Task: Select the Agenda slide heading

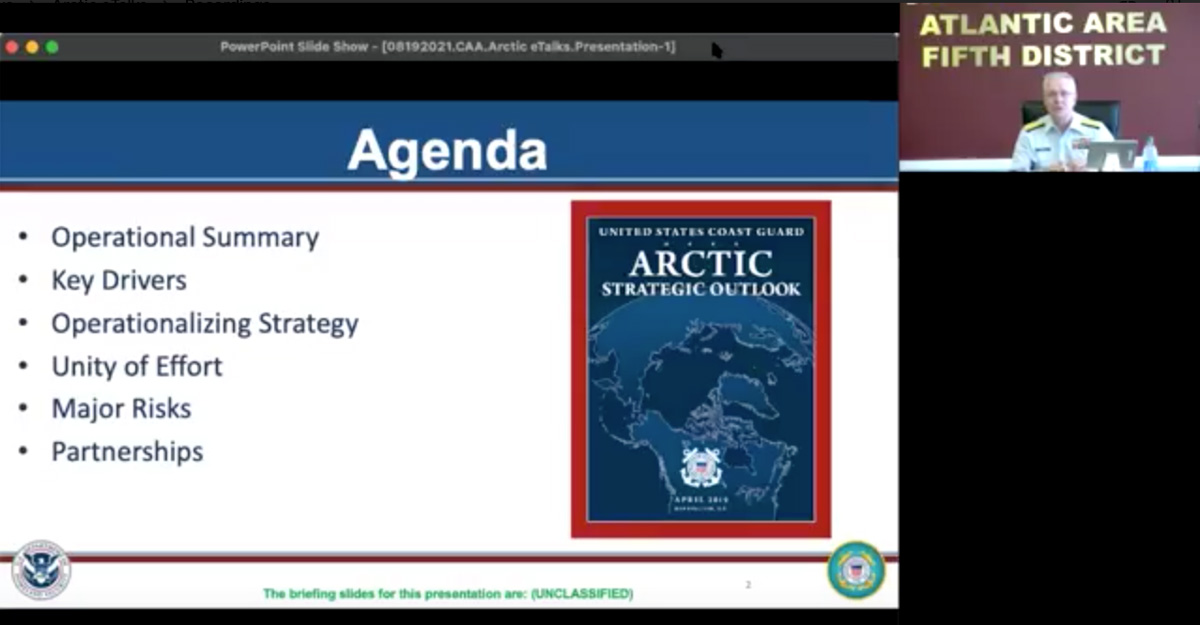Action: (x=447, y=151)
